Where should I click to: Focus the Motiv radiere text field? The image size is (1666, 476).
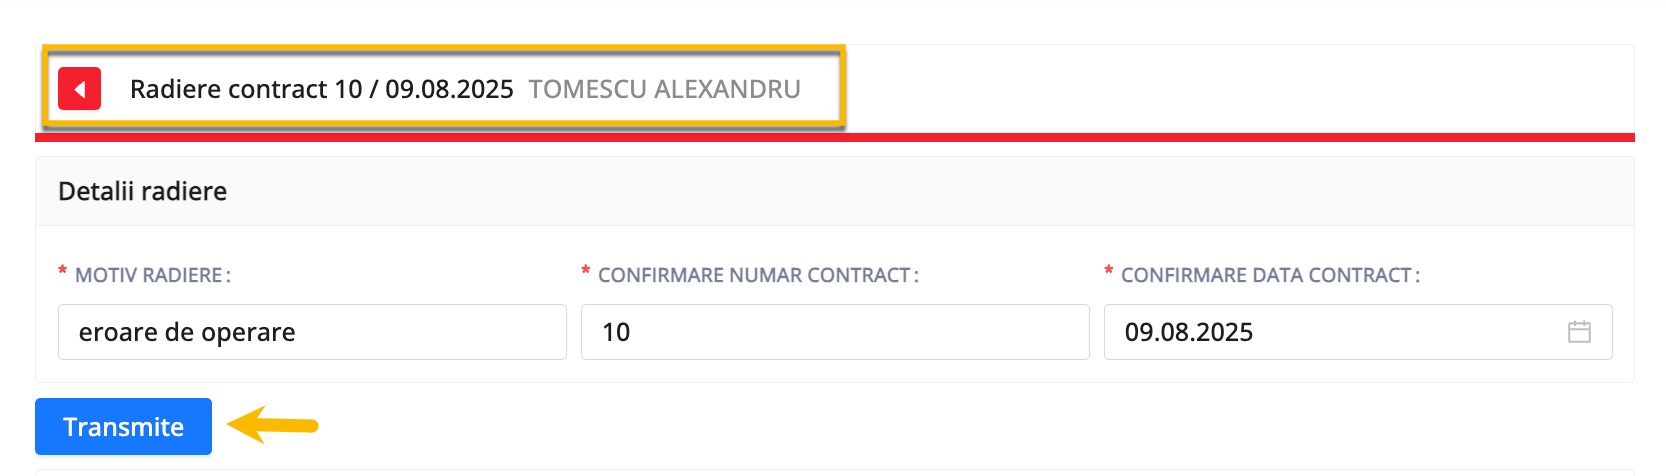click(312, 332)
